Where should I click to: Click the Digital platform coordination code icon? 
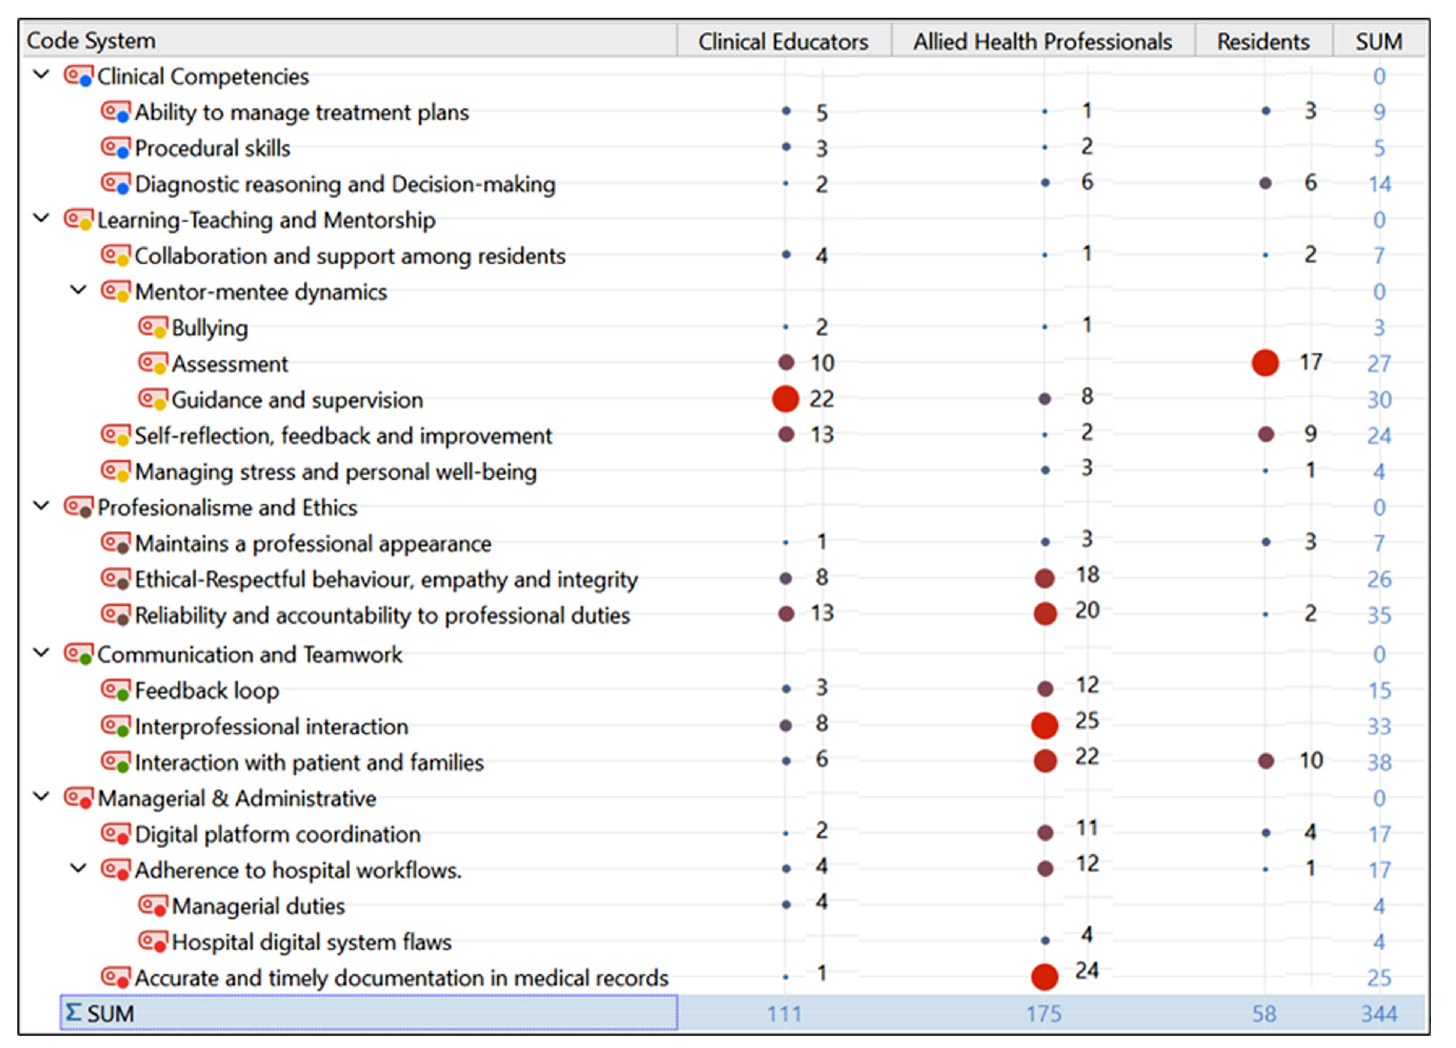[115, 834]
